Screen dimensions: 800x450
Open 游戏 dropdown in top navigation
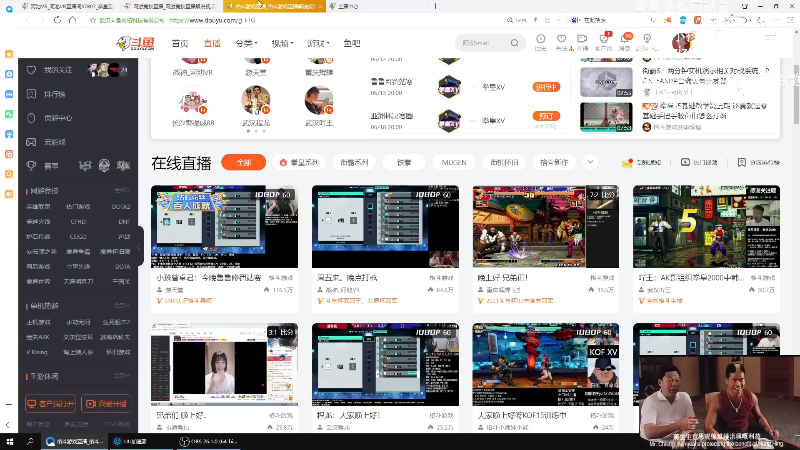pyautogui.click(x=318, y=43)
